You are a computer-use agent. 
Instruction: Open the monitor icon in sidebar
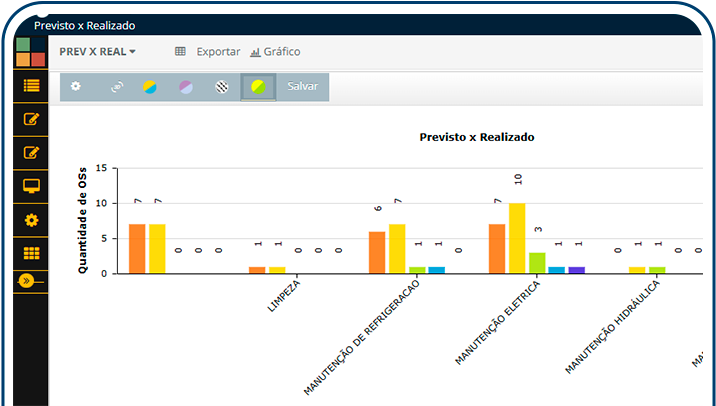point(31,186)
